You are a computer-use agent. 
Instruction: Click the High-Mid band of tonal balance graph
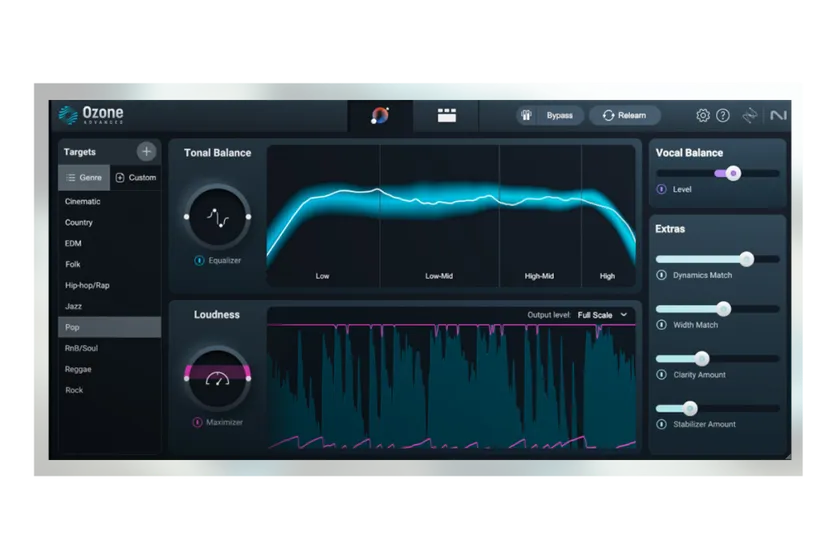[x=541, y=215]
